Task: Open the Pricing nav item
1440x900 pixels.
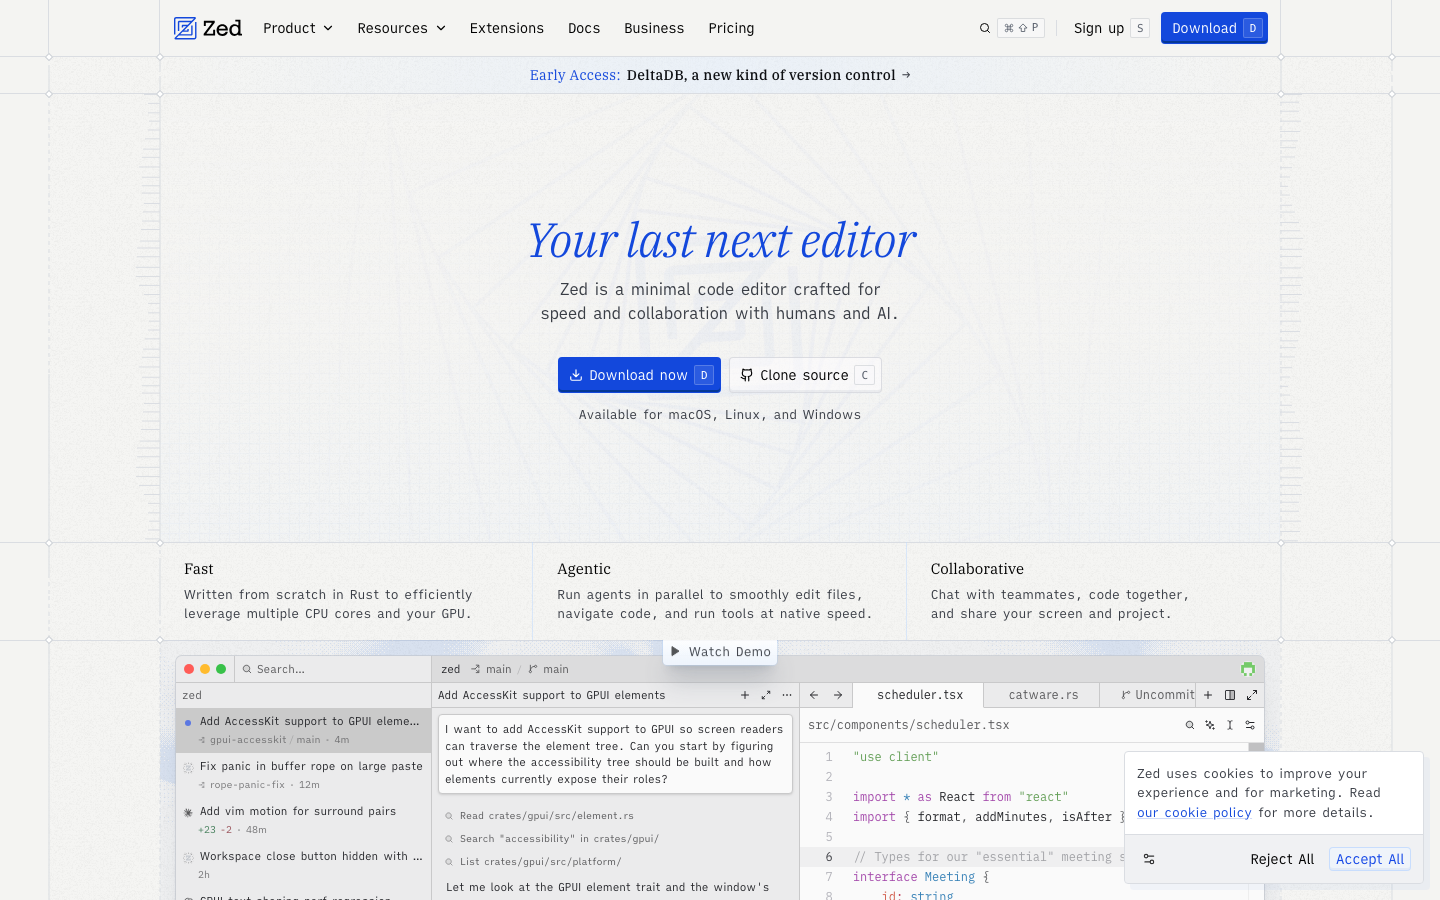Action: pyautogui.click(x=731, y=28)
